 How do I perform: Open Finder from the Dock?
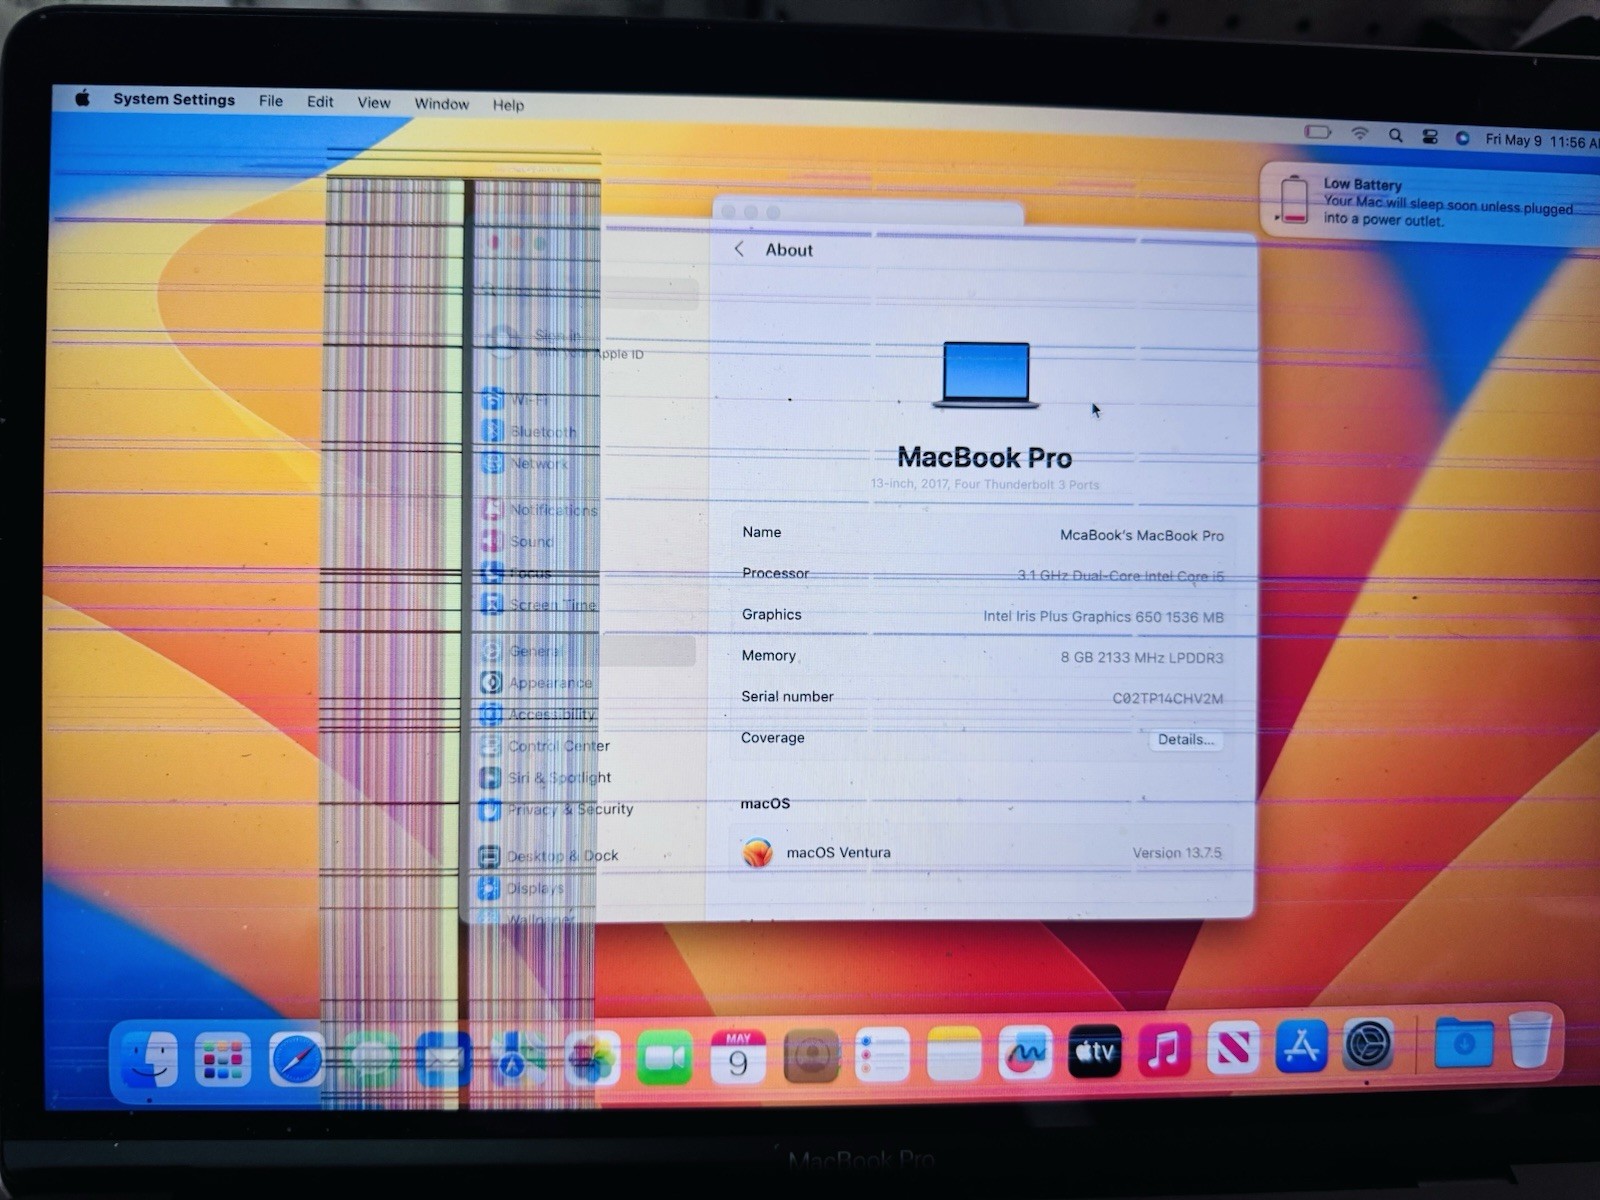(150, 1058)
